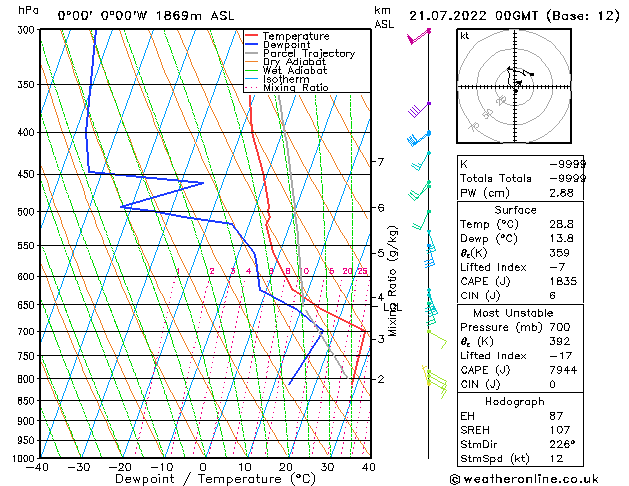Click the '21.07.2022 00GMT (Base: 12)' date header

pyautogui.click(x=514, y=16)
